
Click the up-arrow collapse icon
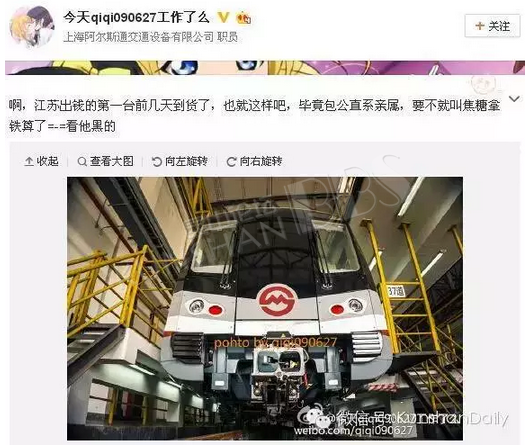(x=29, y=162)
